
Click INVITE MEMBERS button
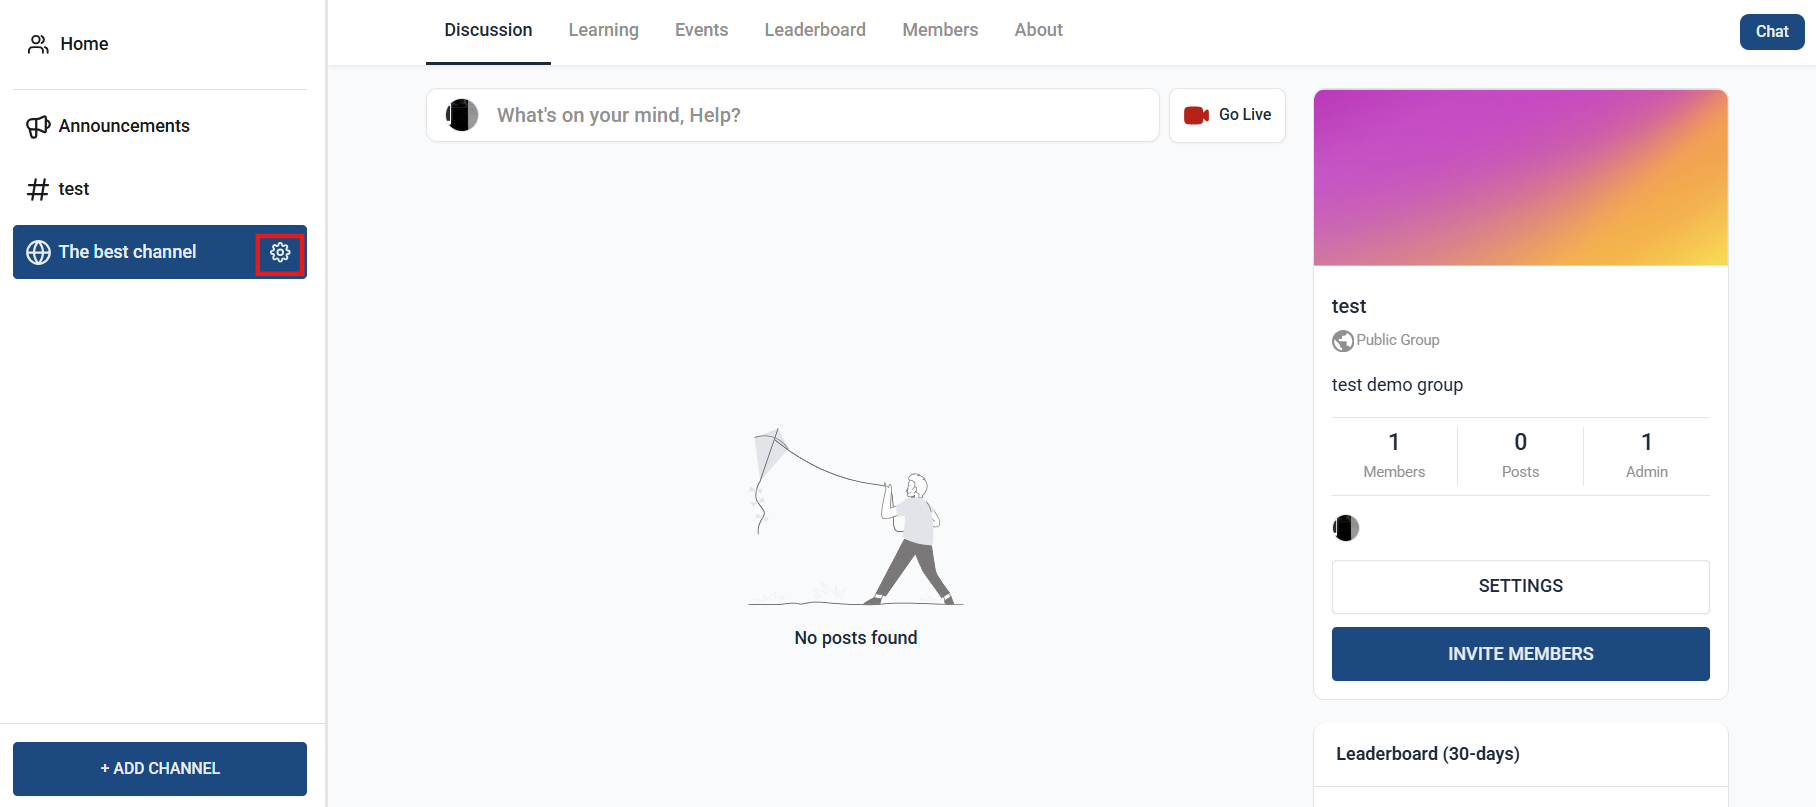pyautogui.click(x=1521, y=654)
